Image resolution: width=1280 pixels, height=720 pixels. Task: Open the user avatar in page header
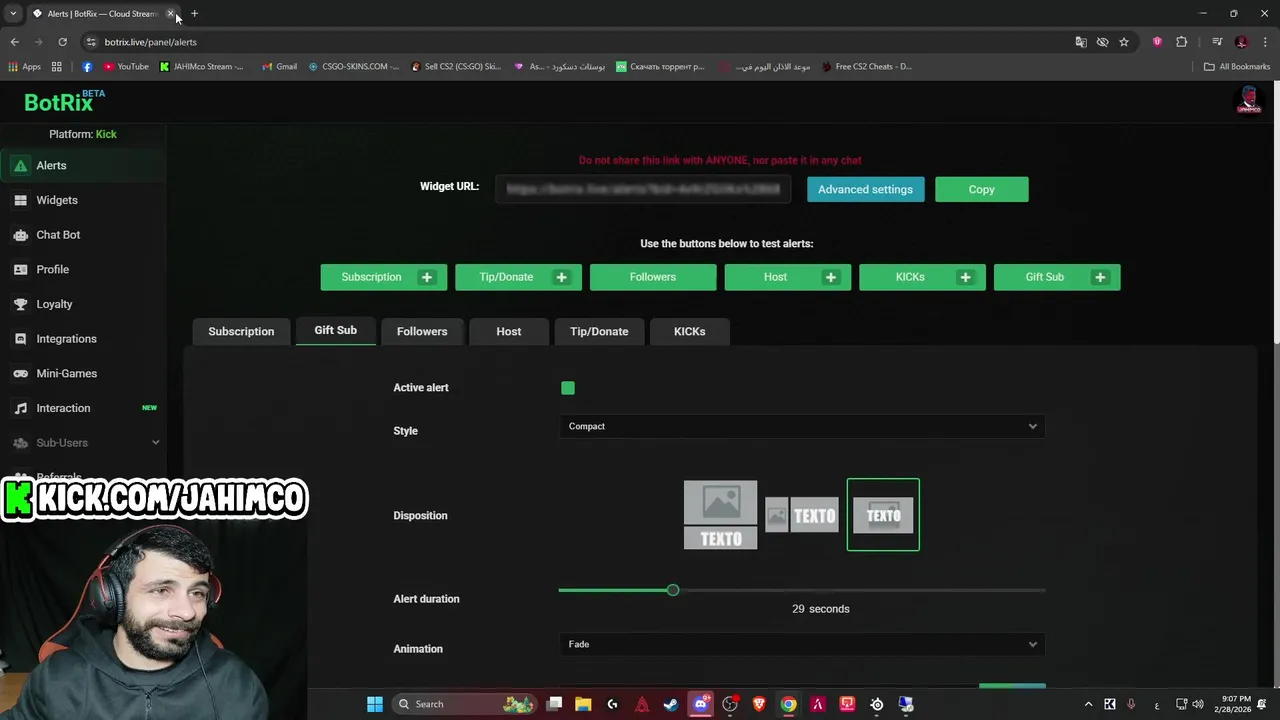click(1248, 100)
